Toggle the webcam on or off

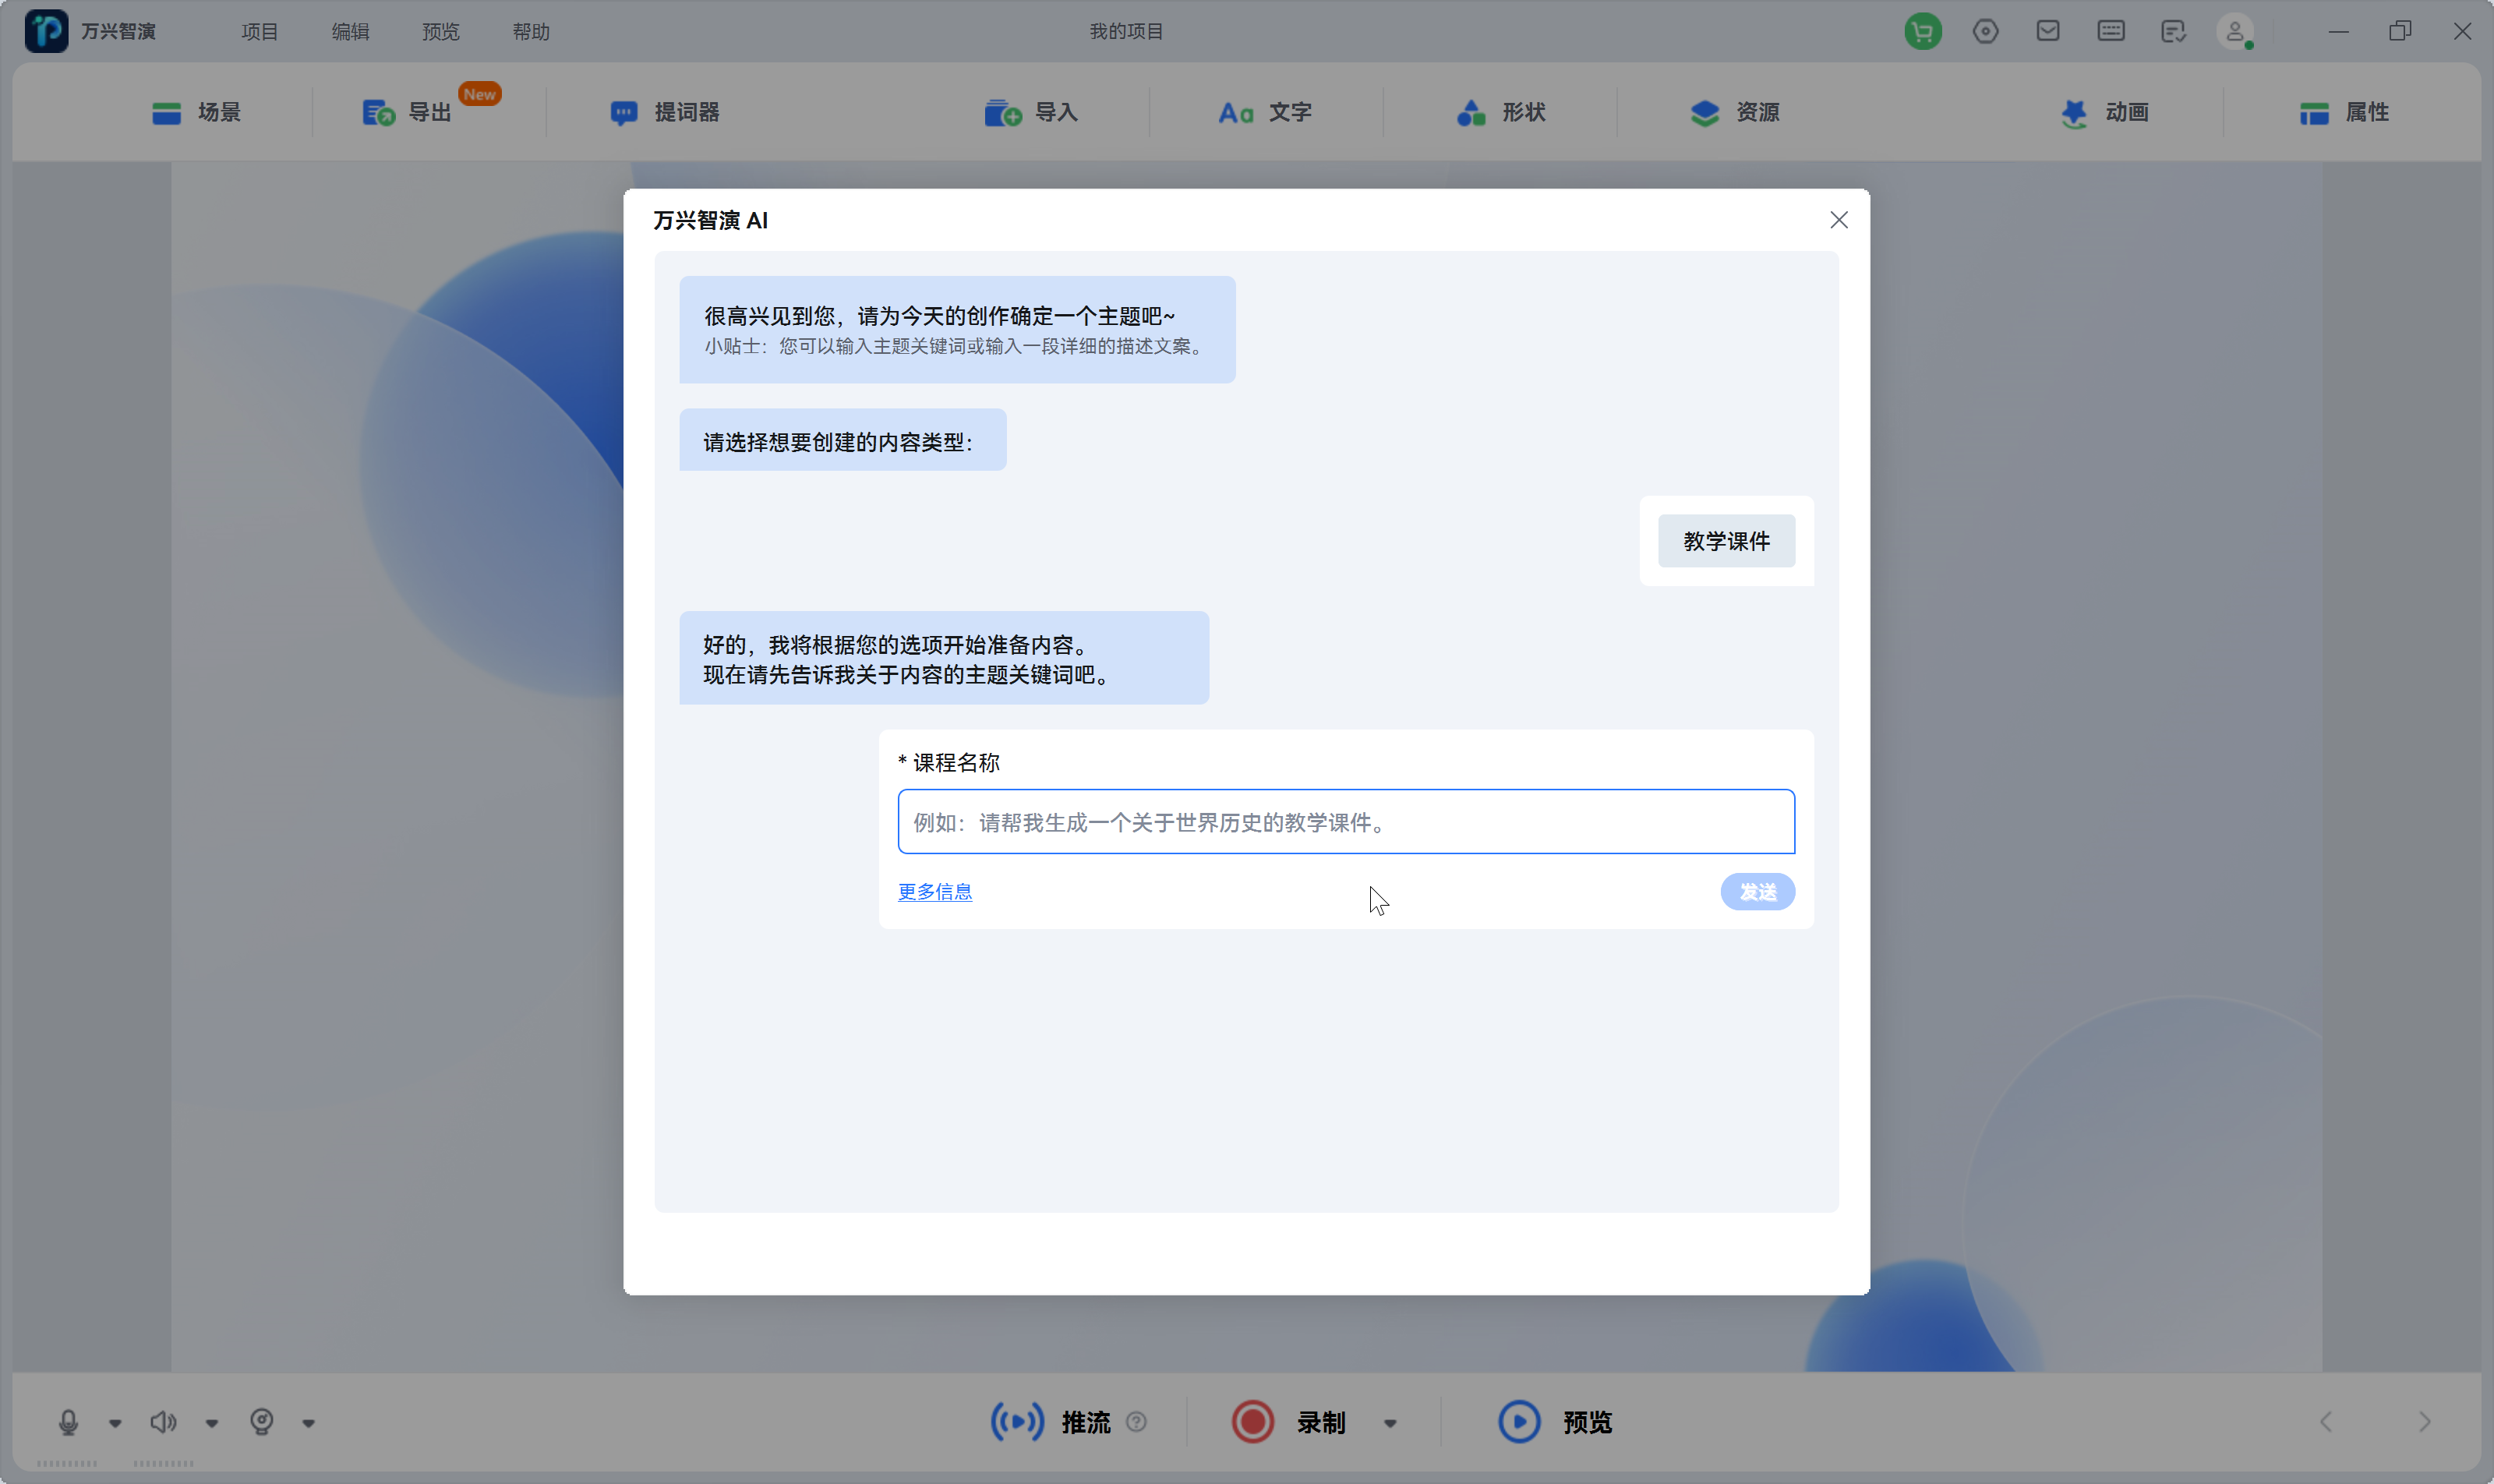pos(261,1421)
